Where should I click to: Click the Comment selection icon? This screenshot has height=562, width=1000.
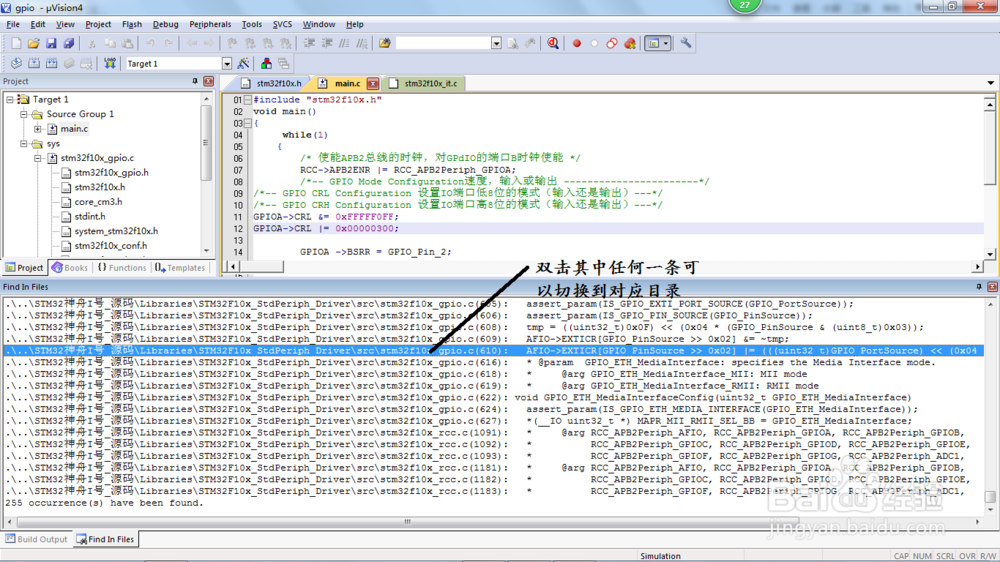tap(344, 43)
